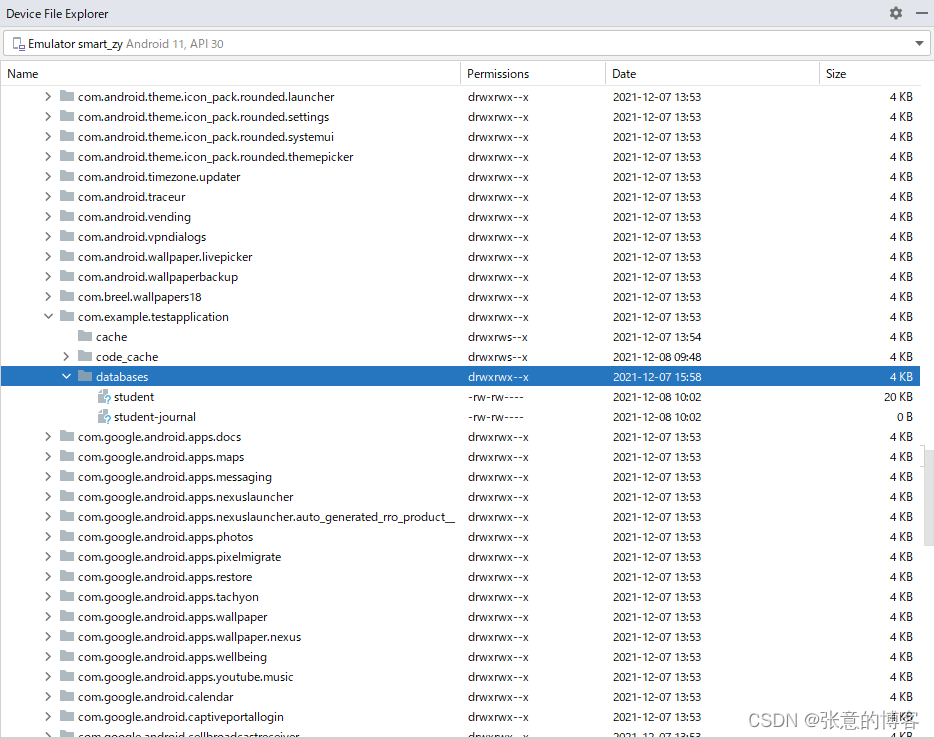Click folder icon of com.google.android.apps.restore
The width and height of the screenshot is (934, 739).
[x=67, y=576]
